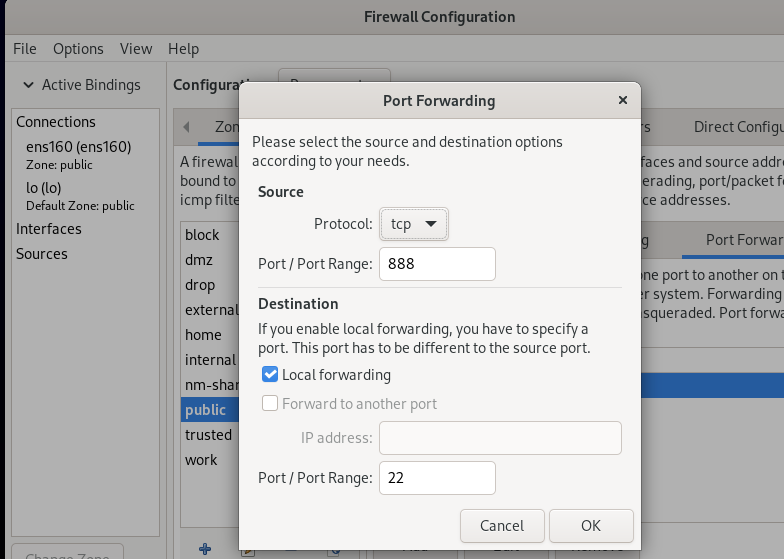Click the source Port Range field

click(437, 264)
